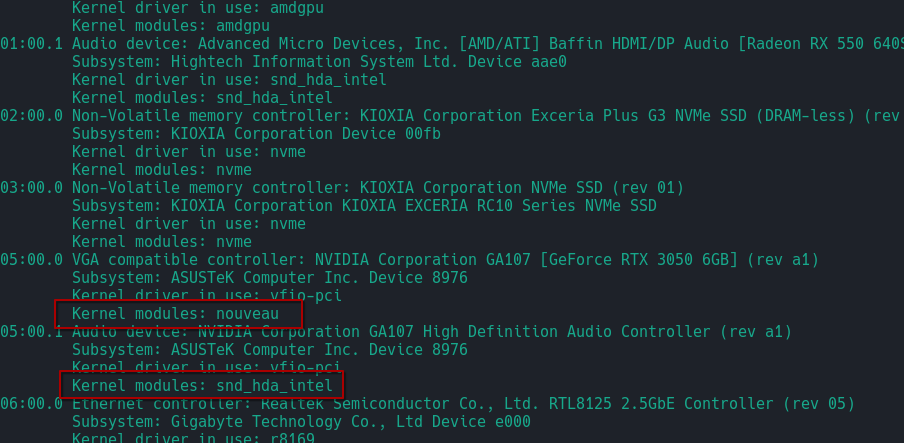Click 'Subsystem: KIOXIA Corporation Device 00fb' line

click(256, 134)
